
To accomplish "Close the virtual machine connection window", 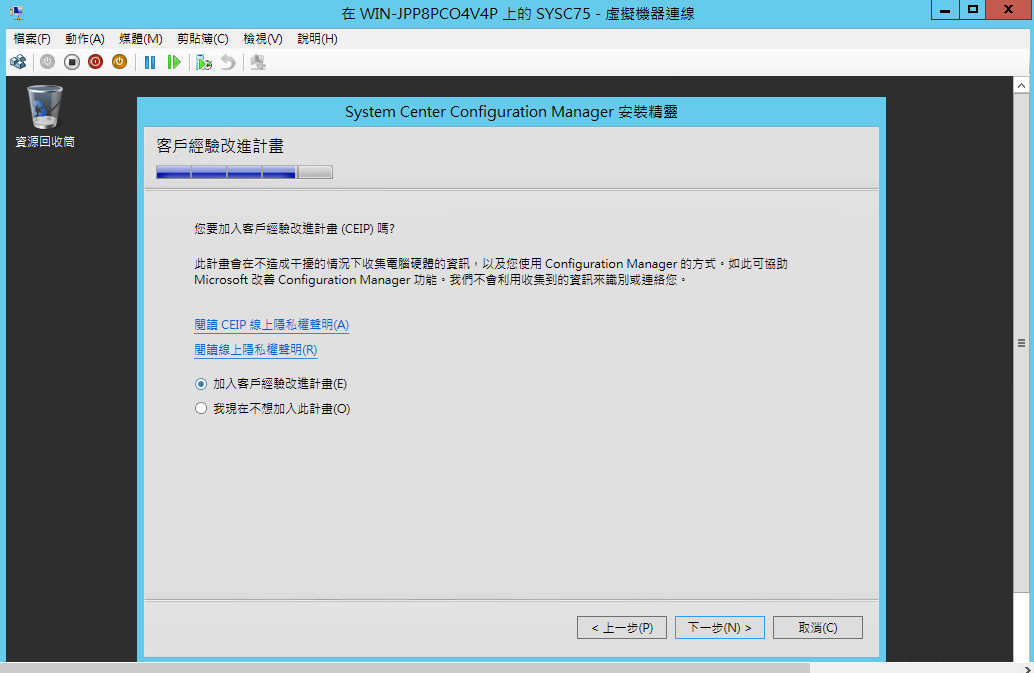I will (x=1008, y=10).
